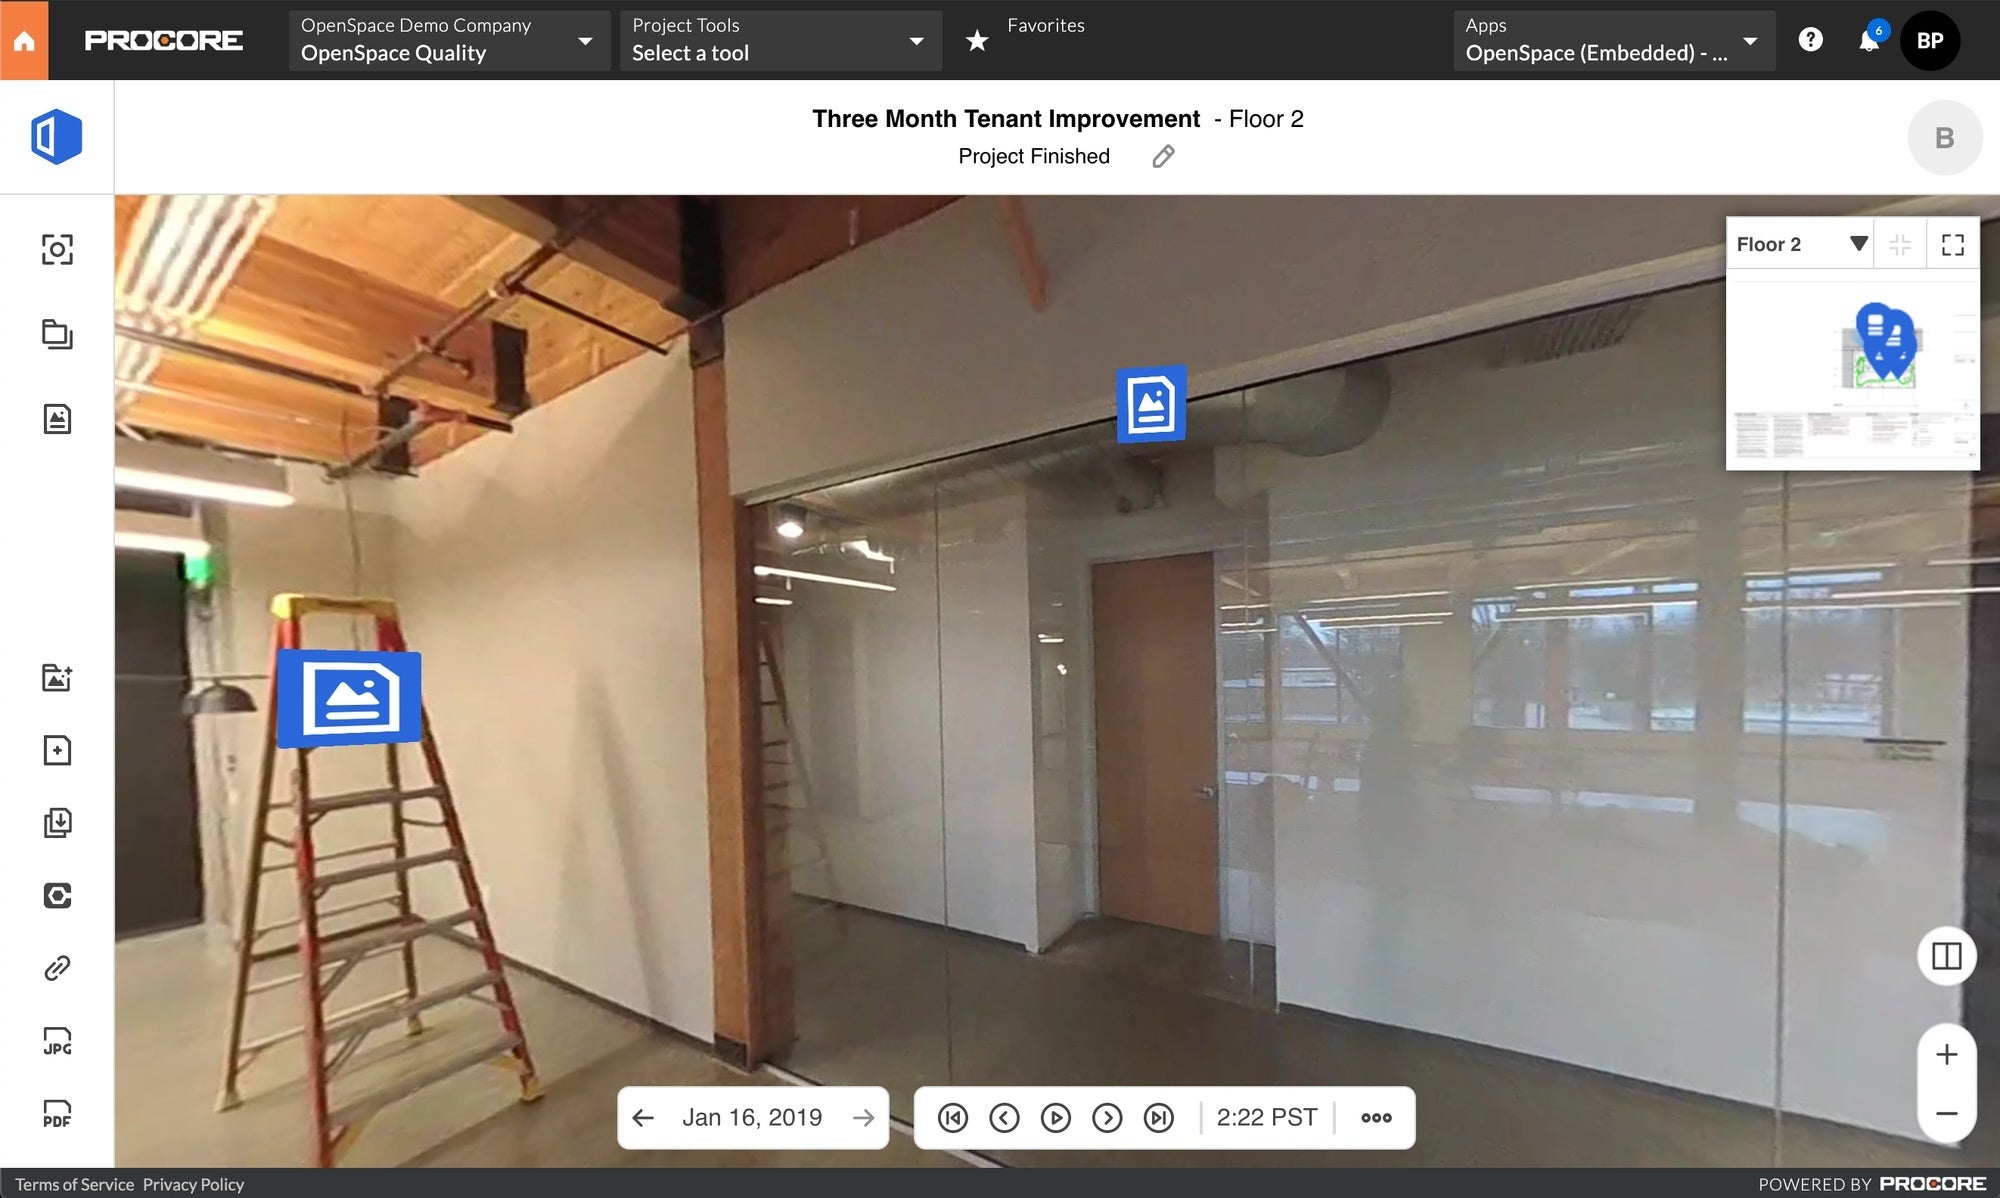
Task: Edit the capture name with pencil icon
Action: click(x=1163, y=156)
